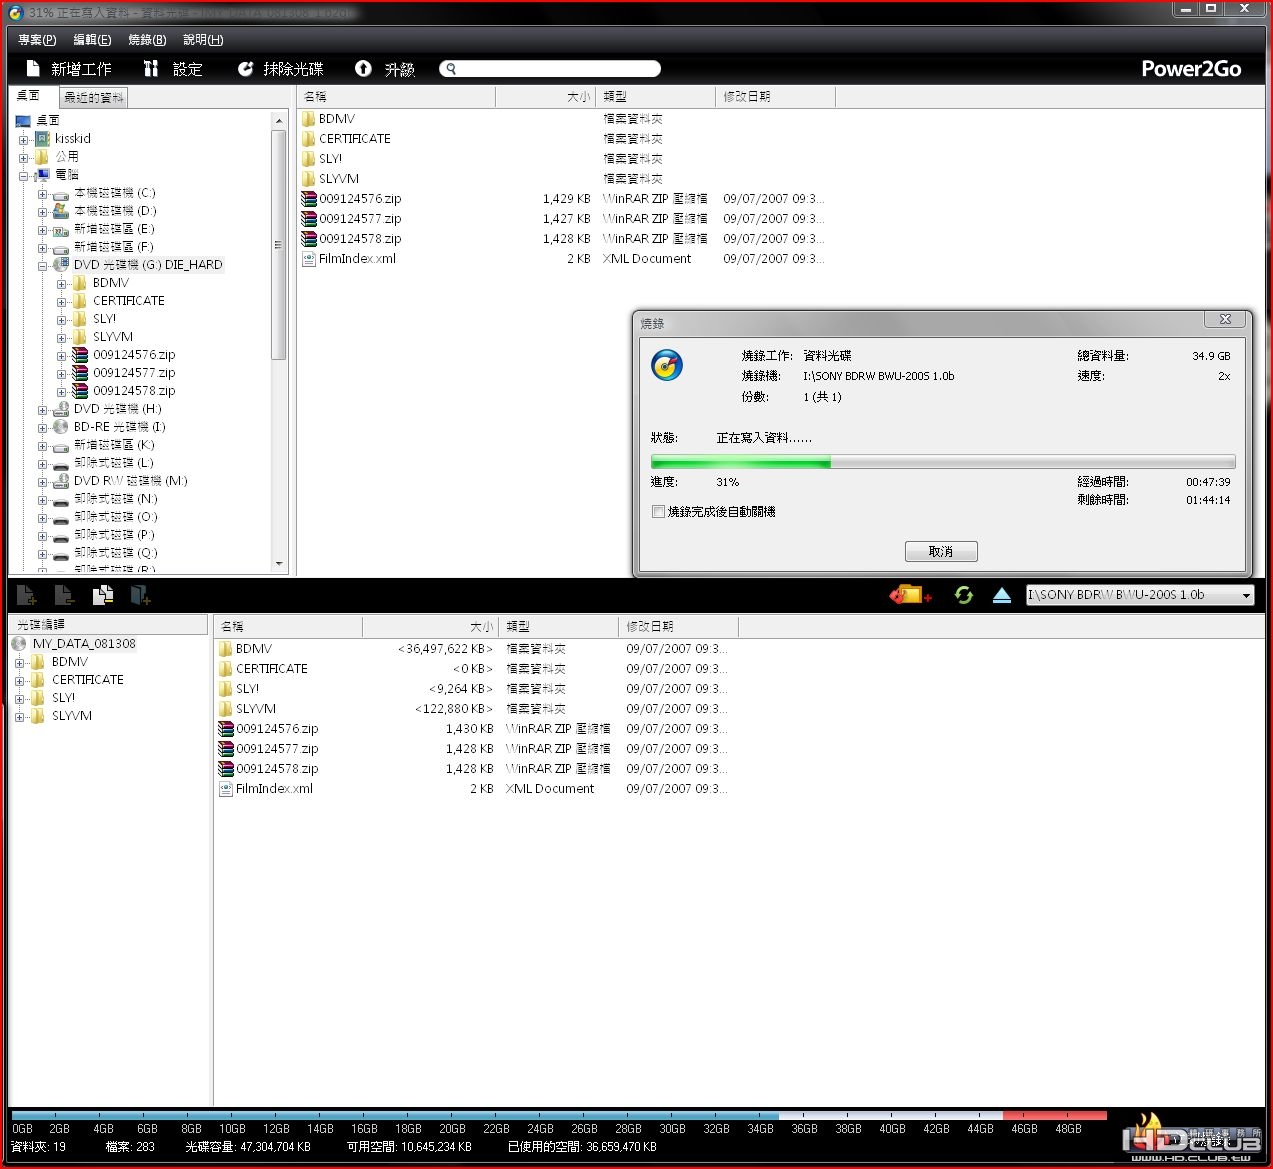Collapse the 電腦 (Computer) tree node

click(23, 175)
